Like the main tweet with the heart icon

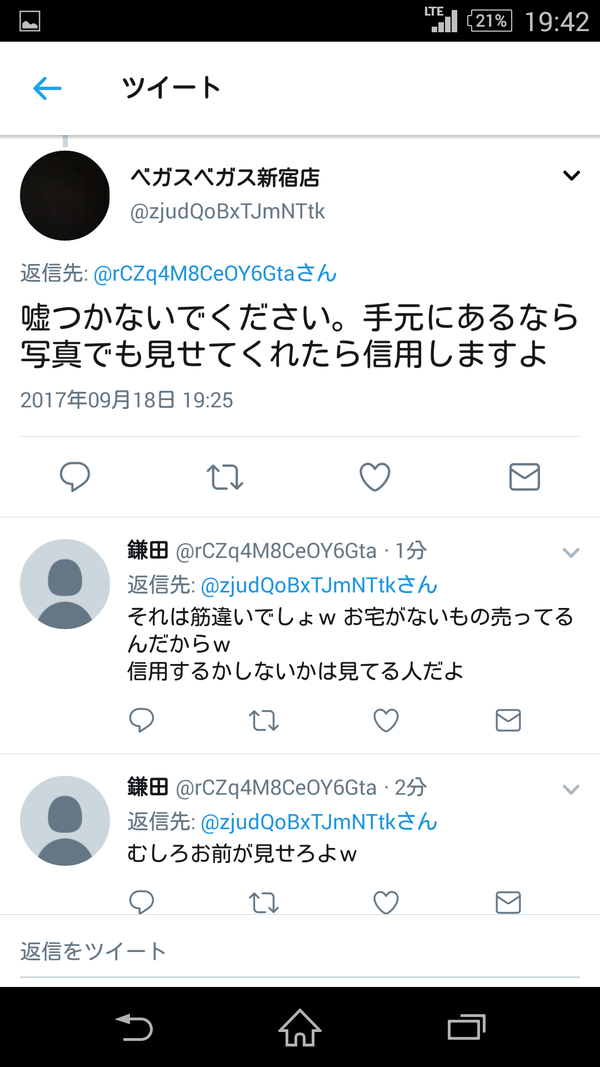pos(375,477)
